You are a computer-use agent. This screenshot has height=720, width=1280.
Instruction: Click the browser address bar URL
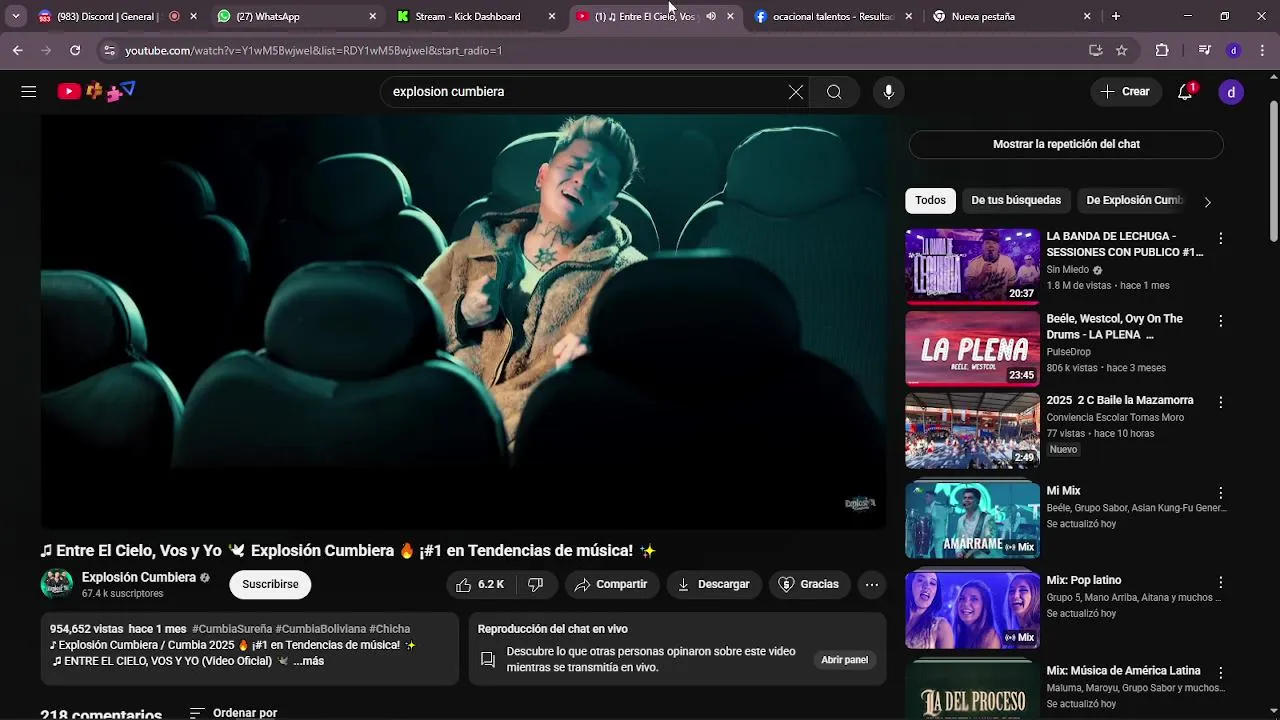pos(314,50)
